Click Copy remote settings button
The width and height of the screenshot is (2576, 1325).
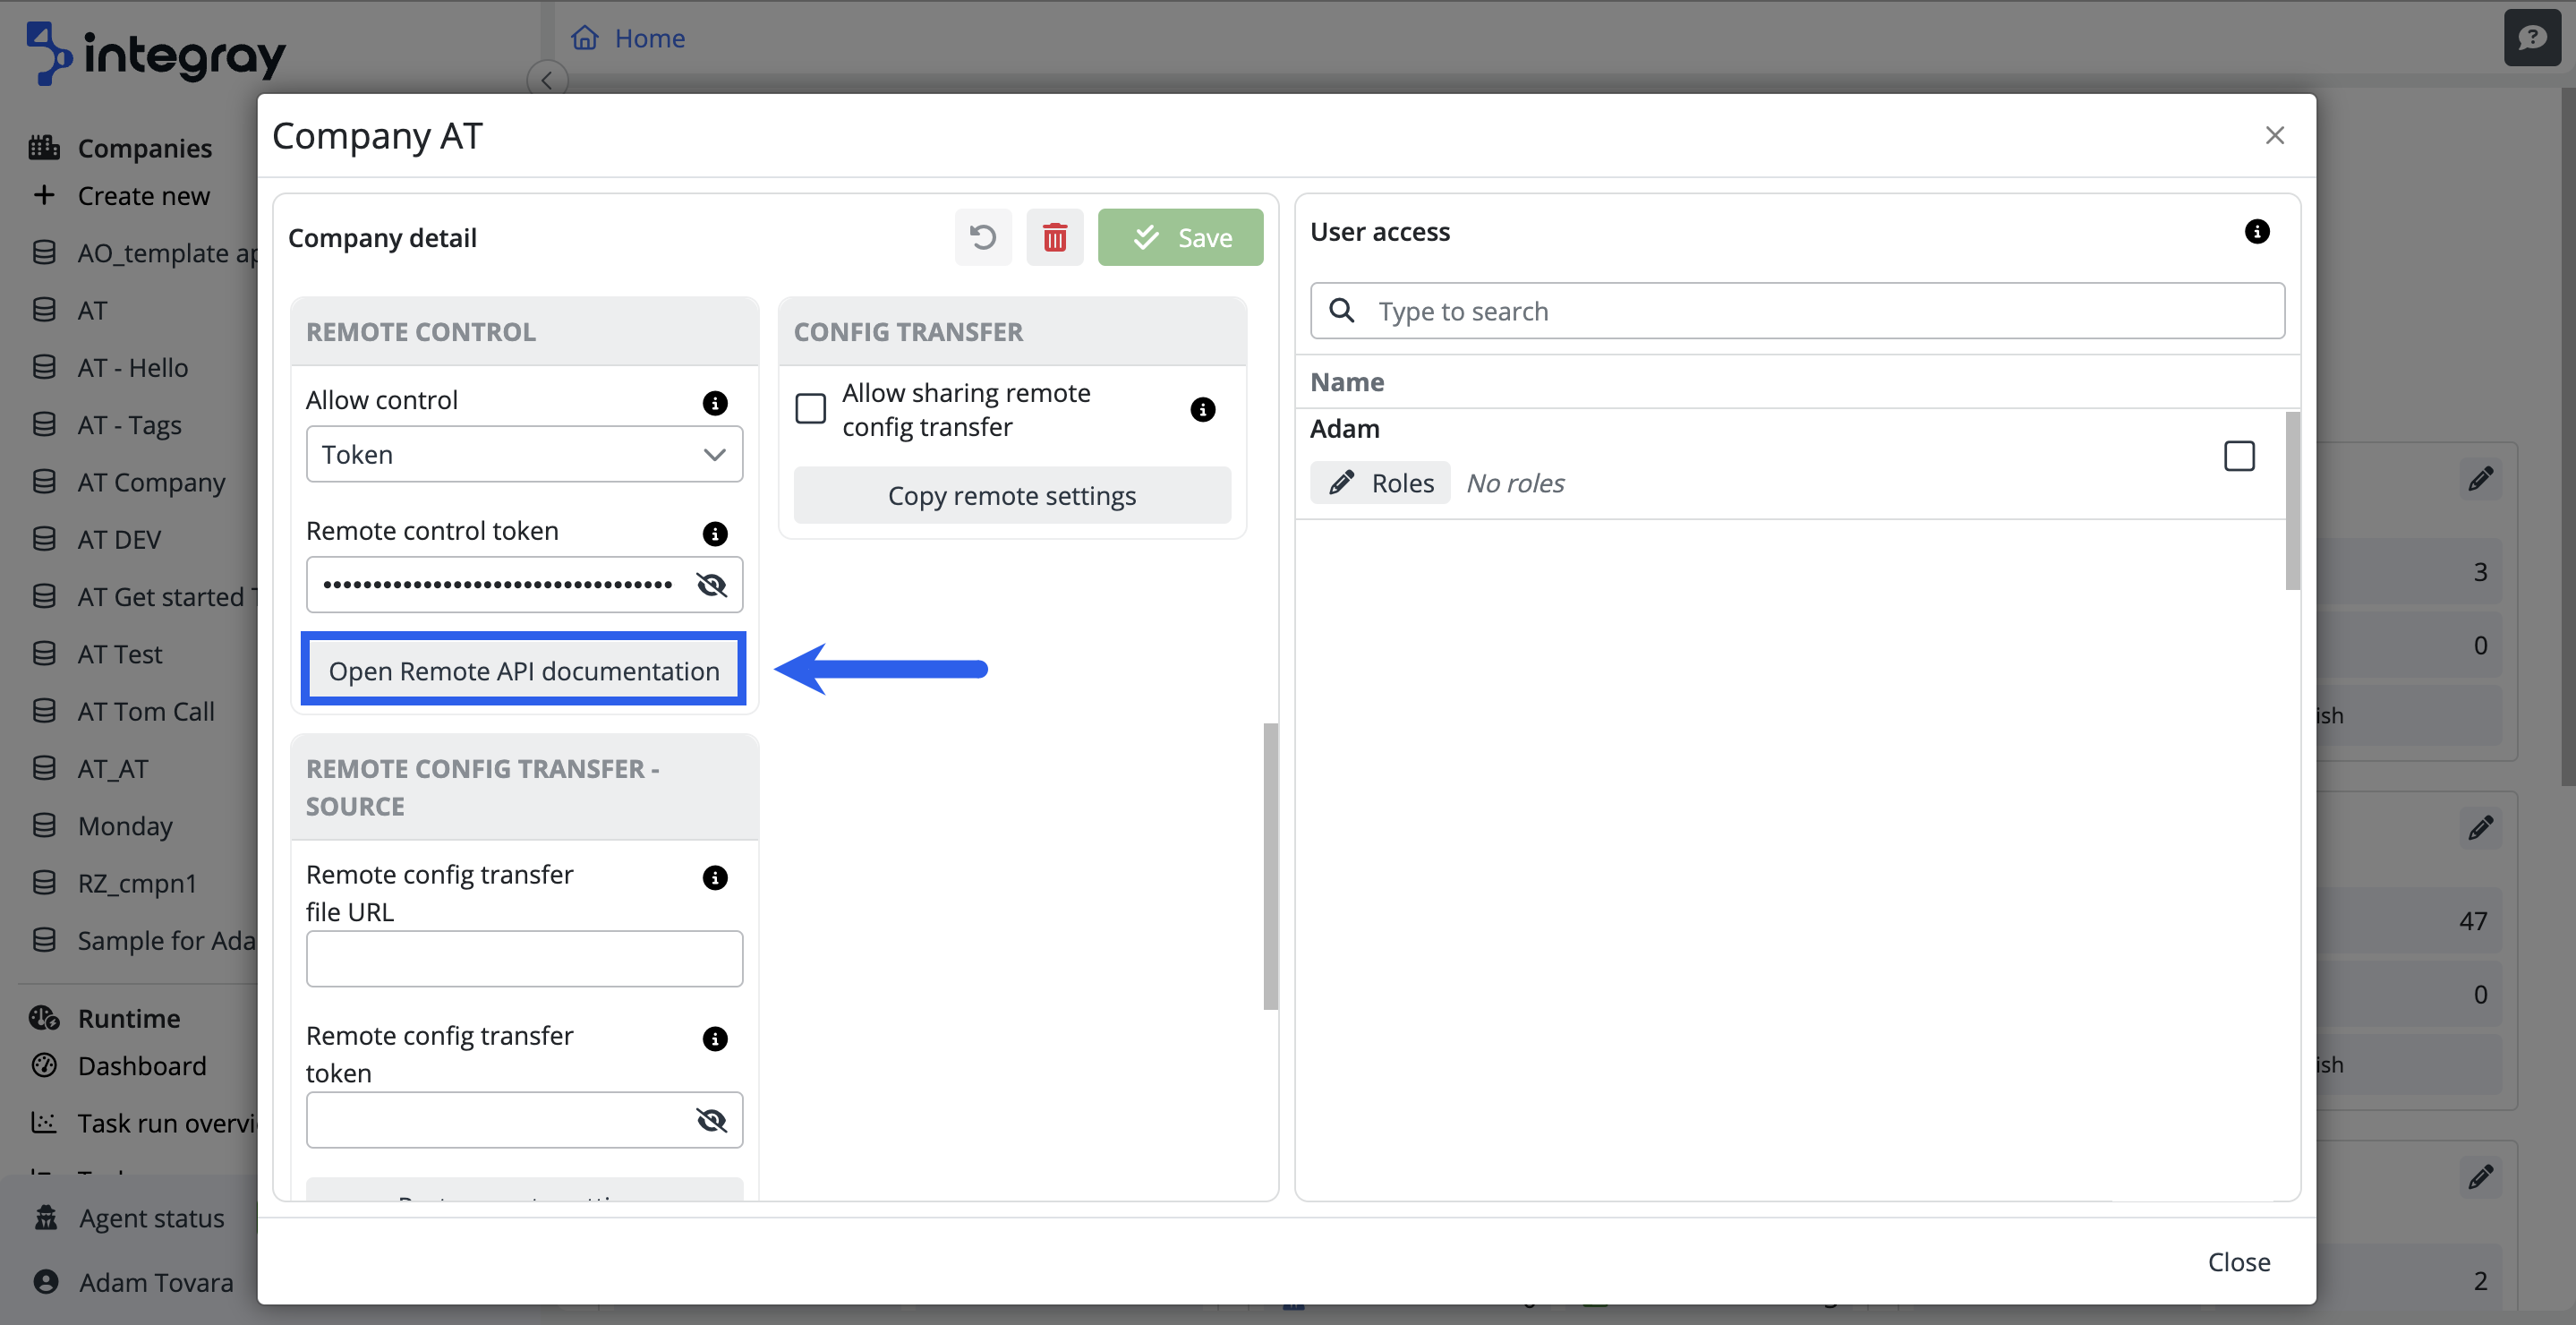(1011, 495)
